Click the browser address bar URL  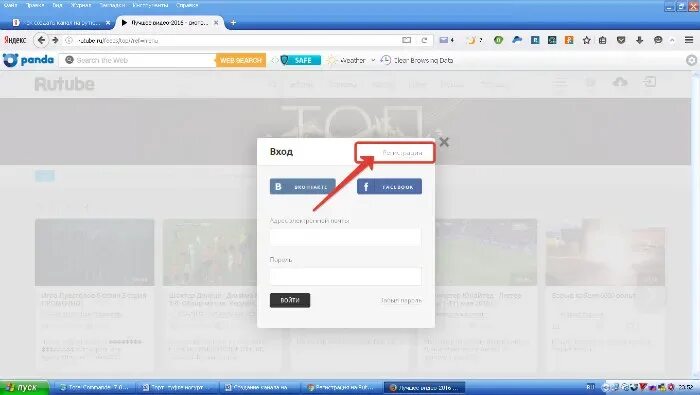tap(118, 40)
